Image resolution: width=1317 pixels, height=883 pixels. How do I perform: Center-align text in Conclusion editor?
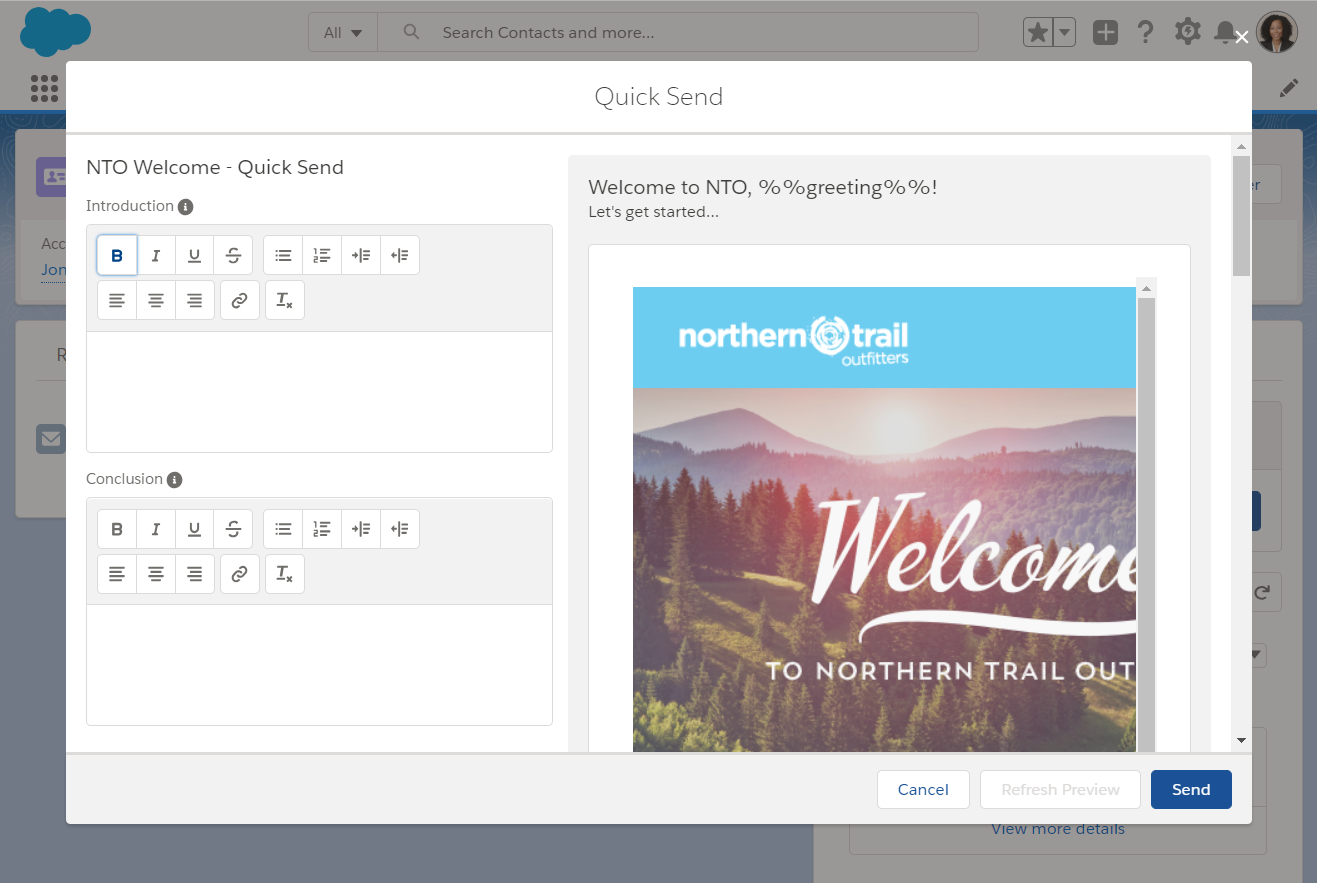(x=156, y=574)
